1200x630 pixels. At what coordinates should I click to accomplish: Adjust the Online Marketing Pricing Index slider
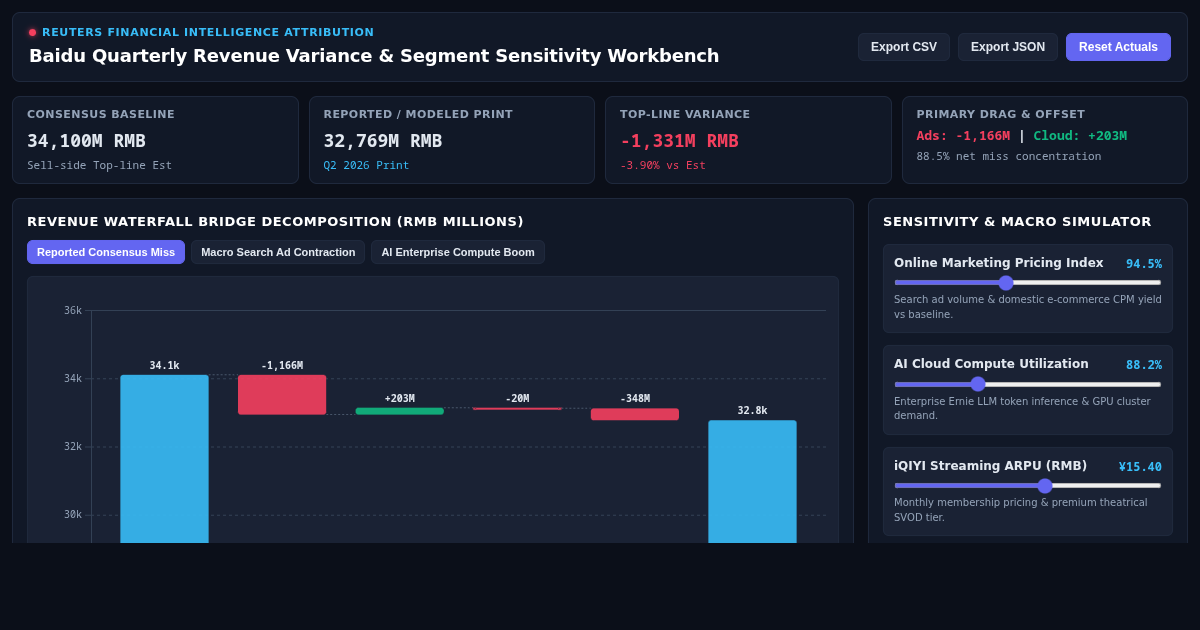click(x=1028, y=283)
